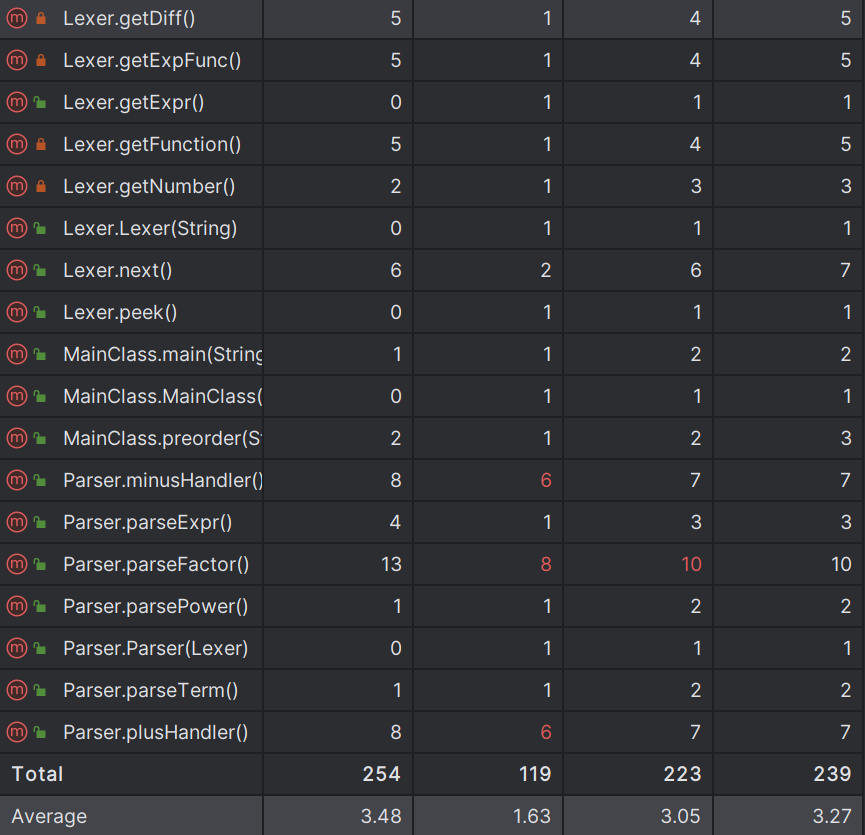Image resolution: width=865 pixels, height=835 pixels.
Task: Click public visibility icon of MainClass.preorder
Action: pyautogui.click(x=40, y=438)
